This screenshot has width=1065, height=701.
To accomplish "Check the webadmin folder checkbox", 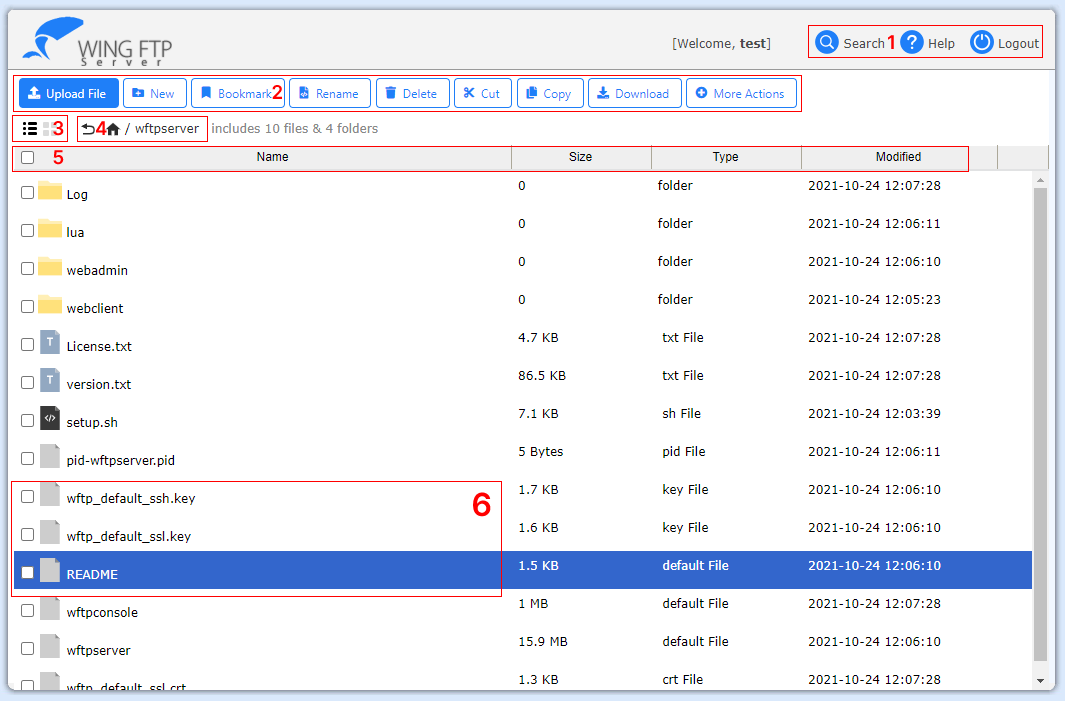I will pos(27,269).
